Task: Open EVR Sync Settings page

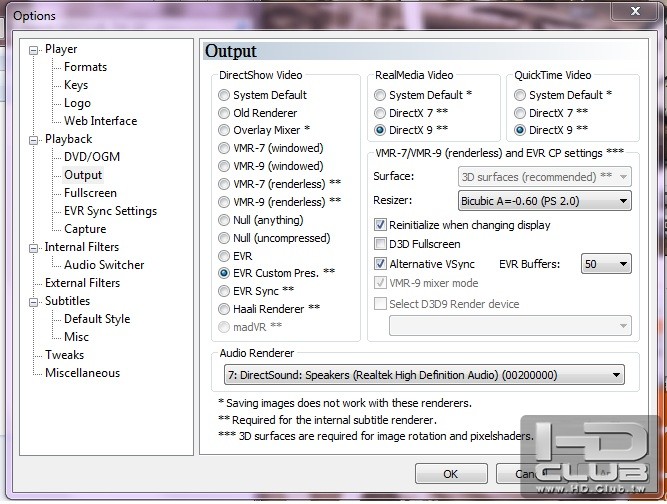Action: pos(110,211)
